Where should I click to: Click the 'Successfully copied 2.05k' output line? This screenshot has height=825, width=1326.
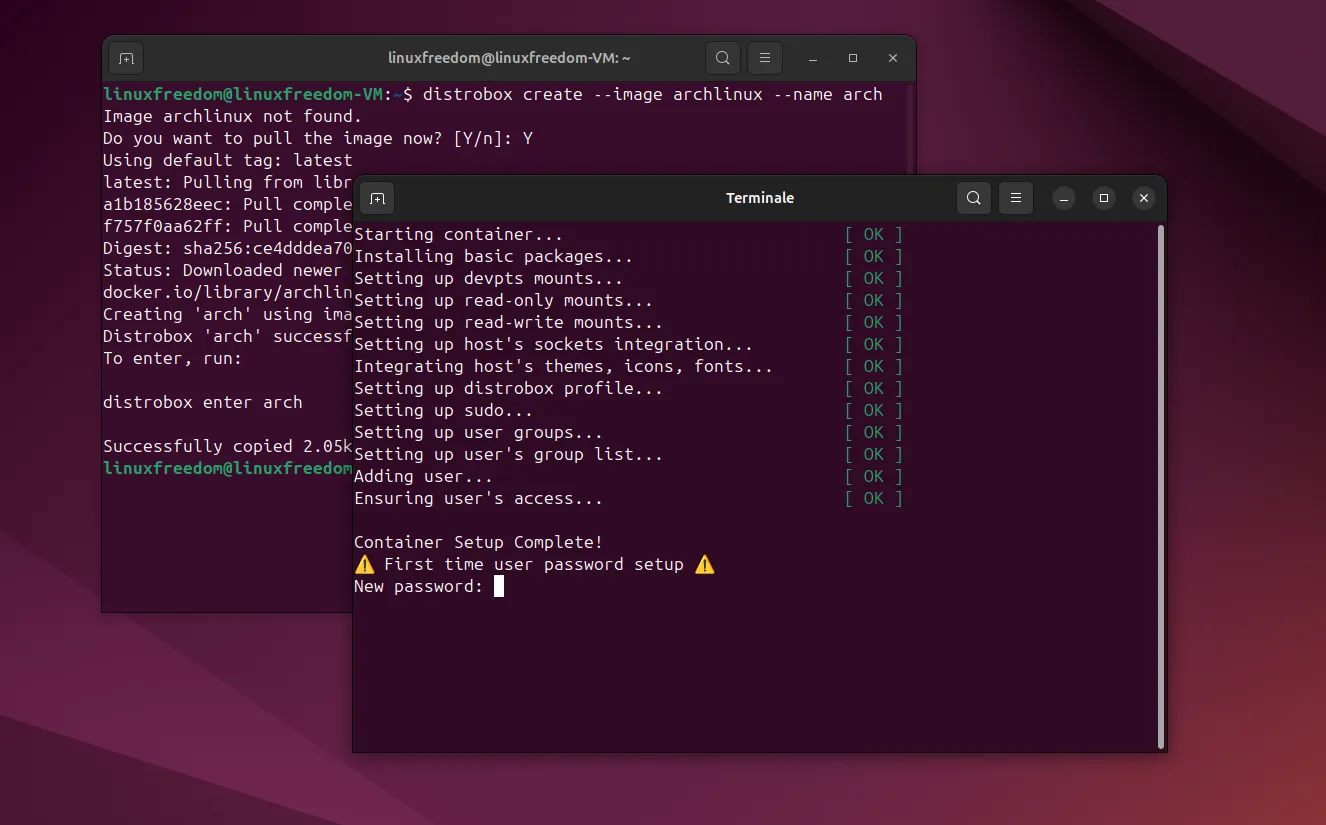point(227,446)
